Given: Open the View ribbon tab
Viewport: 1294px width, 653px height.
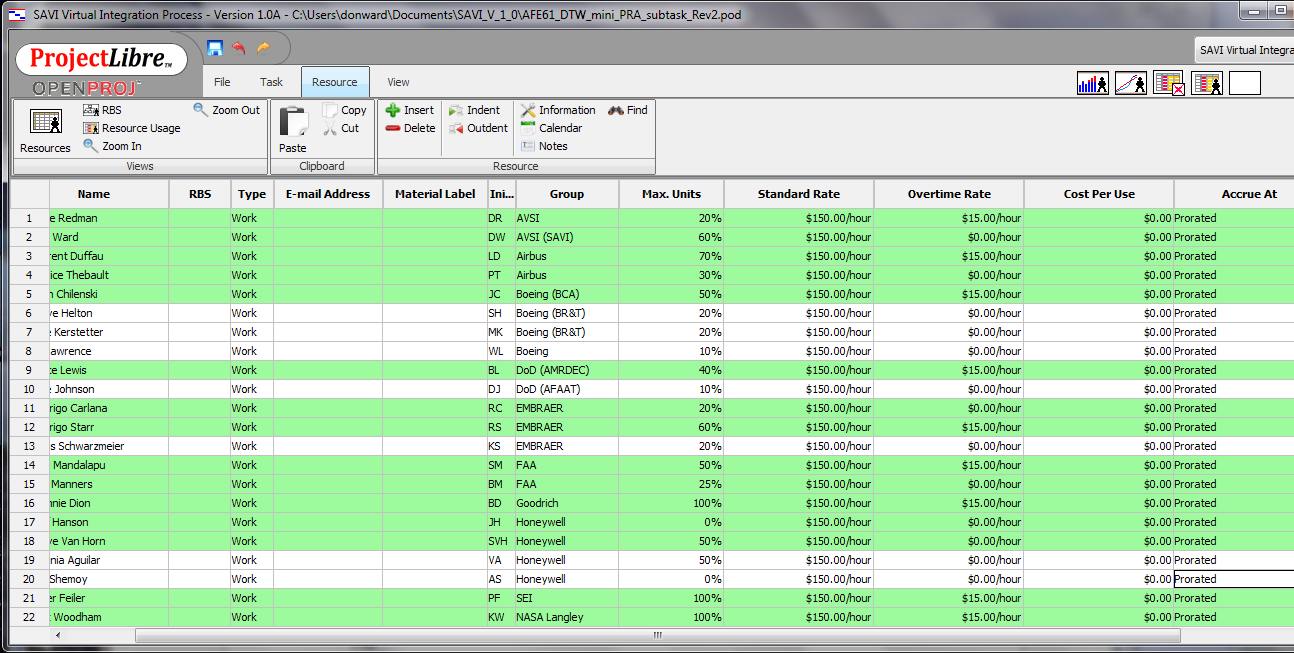Looking at the screenshot, I should (398, 82).
